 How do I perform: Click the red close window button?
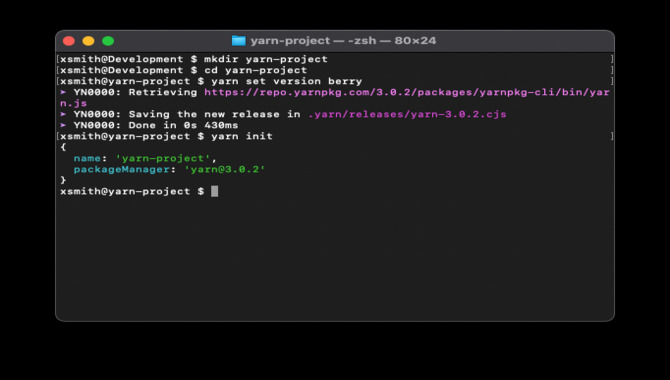pos(69,41)
